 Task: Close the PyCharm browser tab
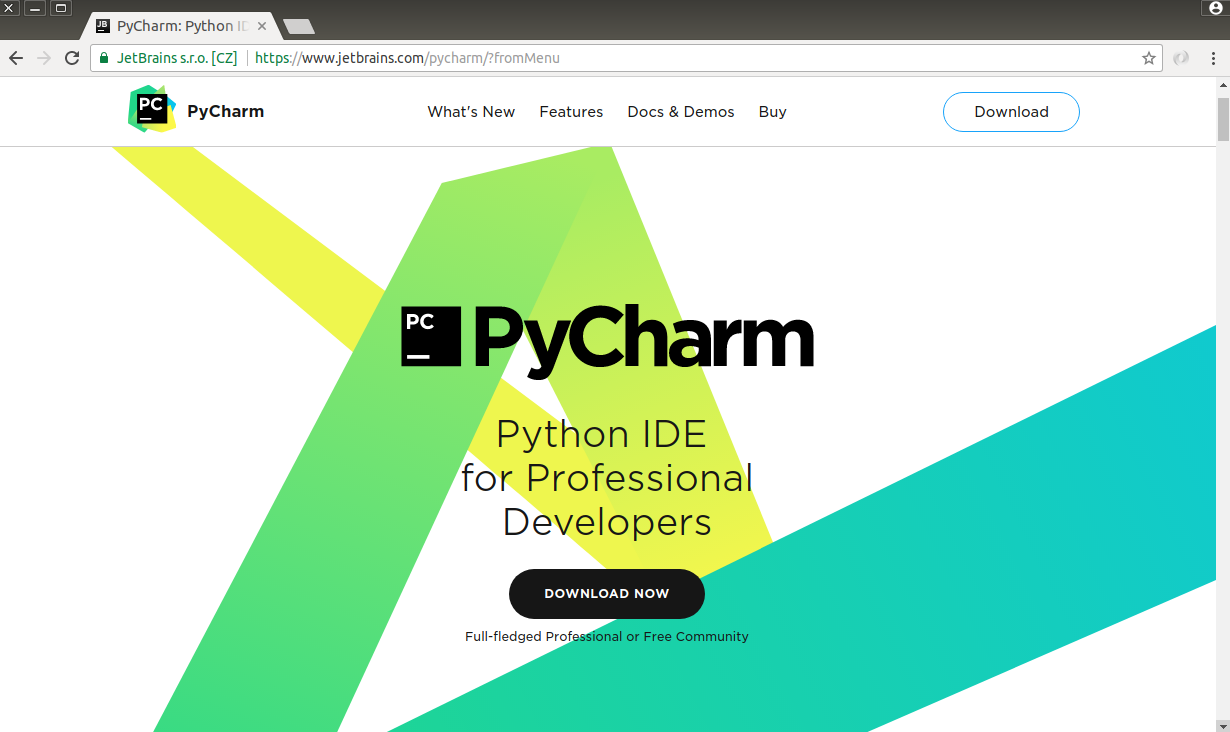click(262, 26)
